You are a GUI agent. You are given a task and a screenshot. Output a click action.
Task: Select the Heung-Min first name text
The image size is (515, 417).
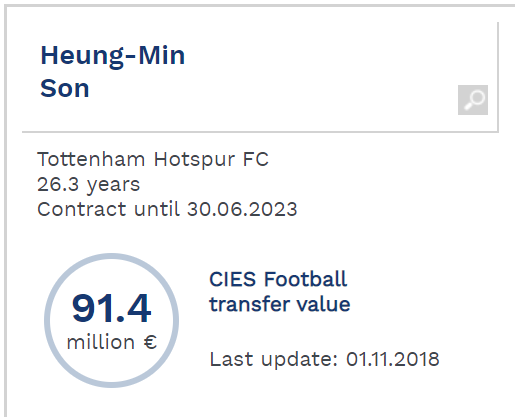point(113,56)
